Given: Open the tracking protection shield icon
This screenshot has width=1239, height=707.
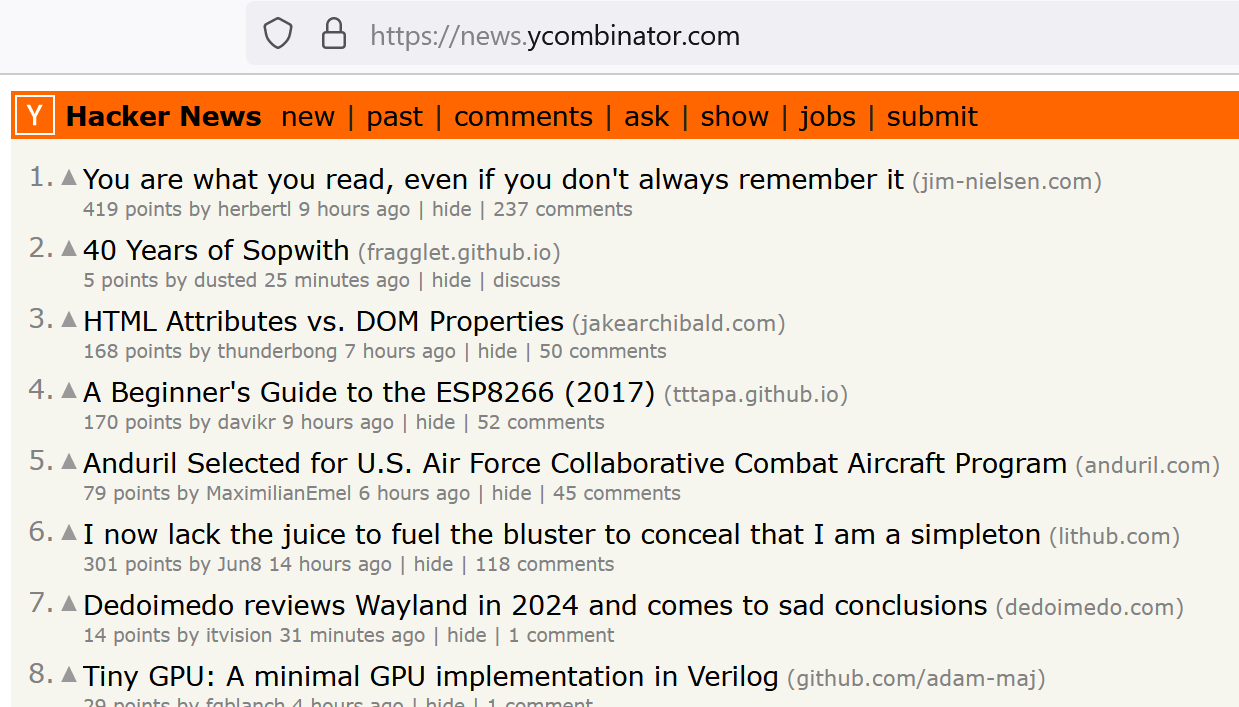Looking at the screenshot, I should click(278, 35).
